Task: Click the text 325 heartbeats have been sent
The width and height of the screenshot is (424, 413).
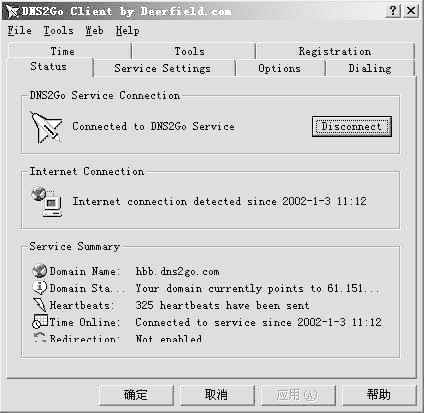Action: point(222,305)
